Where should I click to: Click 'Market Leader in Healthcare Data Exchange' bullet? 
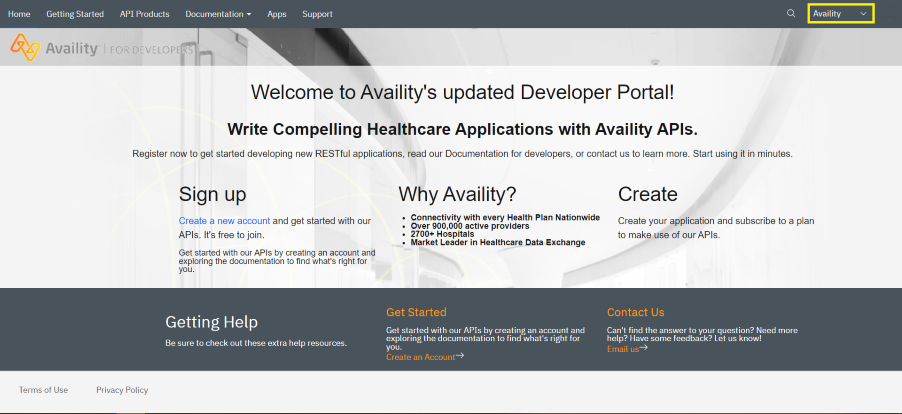coord(498,242)
